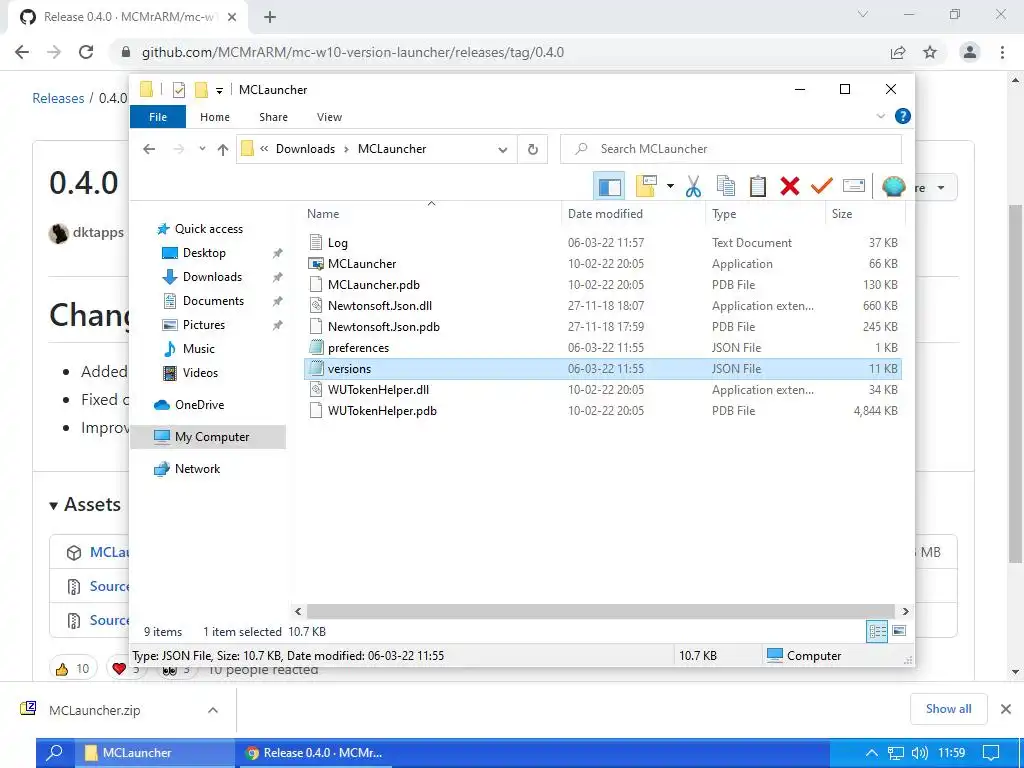Click the Copy pages icon

tap(726, 187)
